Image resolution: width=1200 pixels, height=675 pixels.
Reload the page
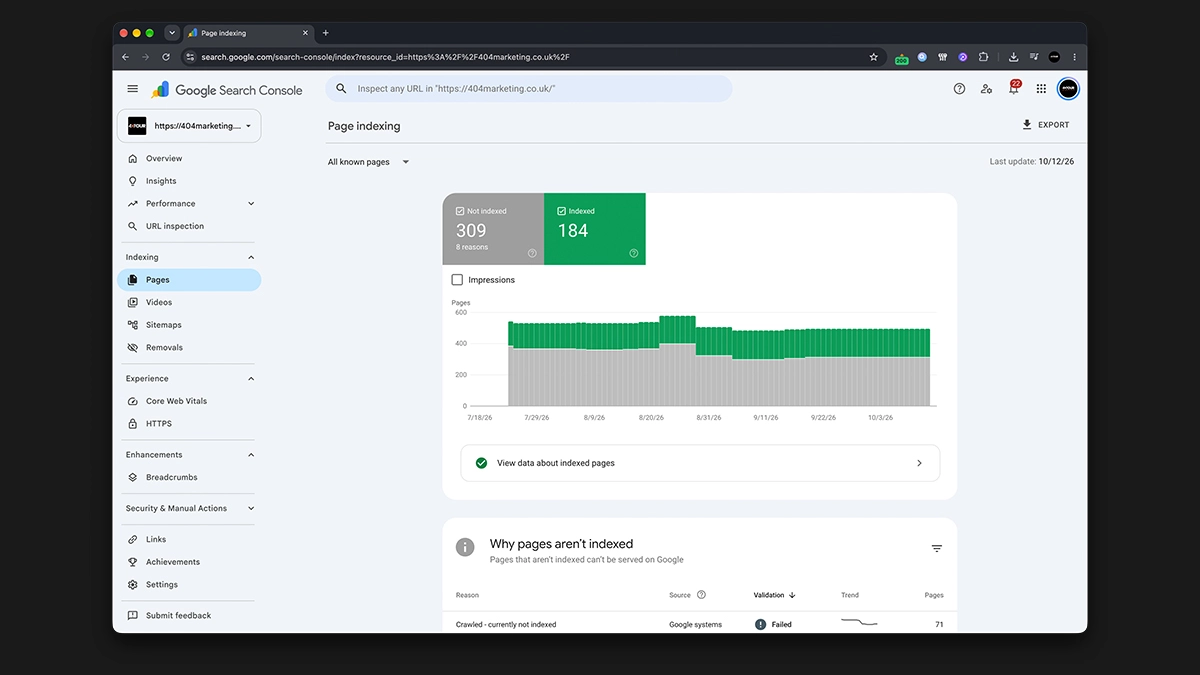tap(166, 57)
